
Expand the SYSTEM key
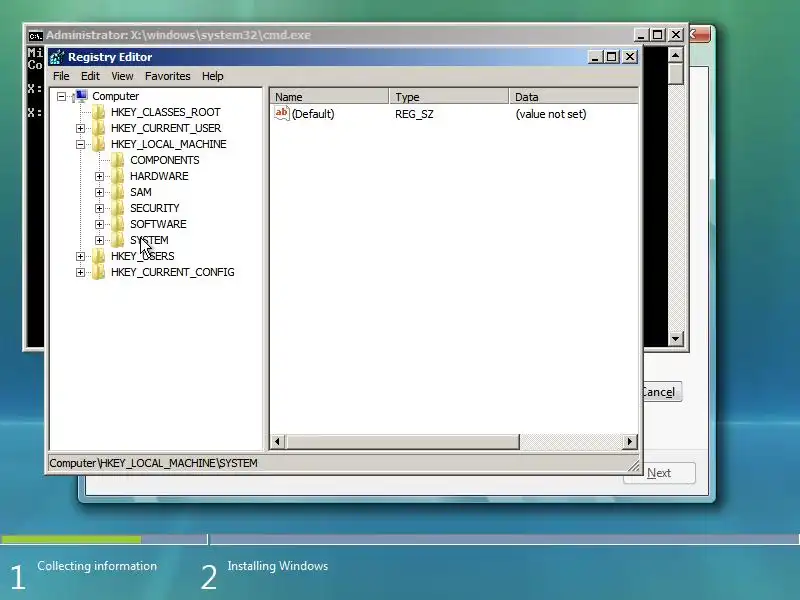coord(99,240)
